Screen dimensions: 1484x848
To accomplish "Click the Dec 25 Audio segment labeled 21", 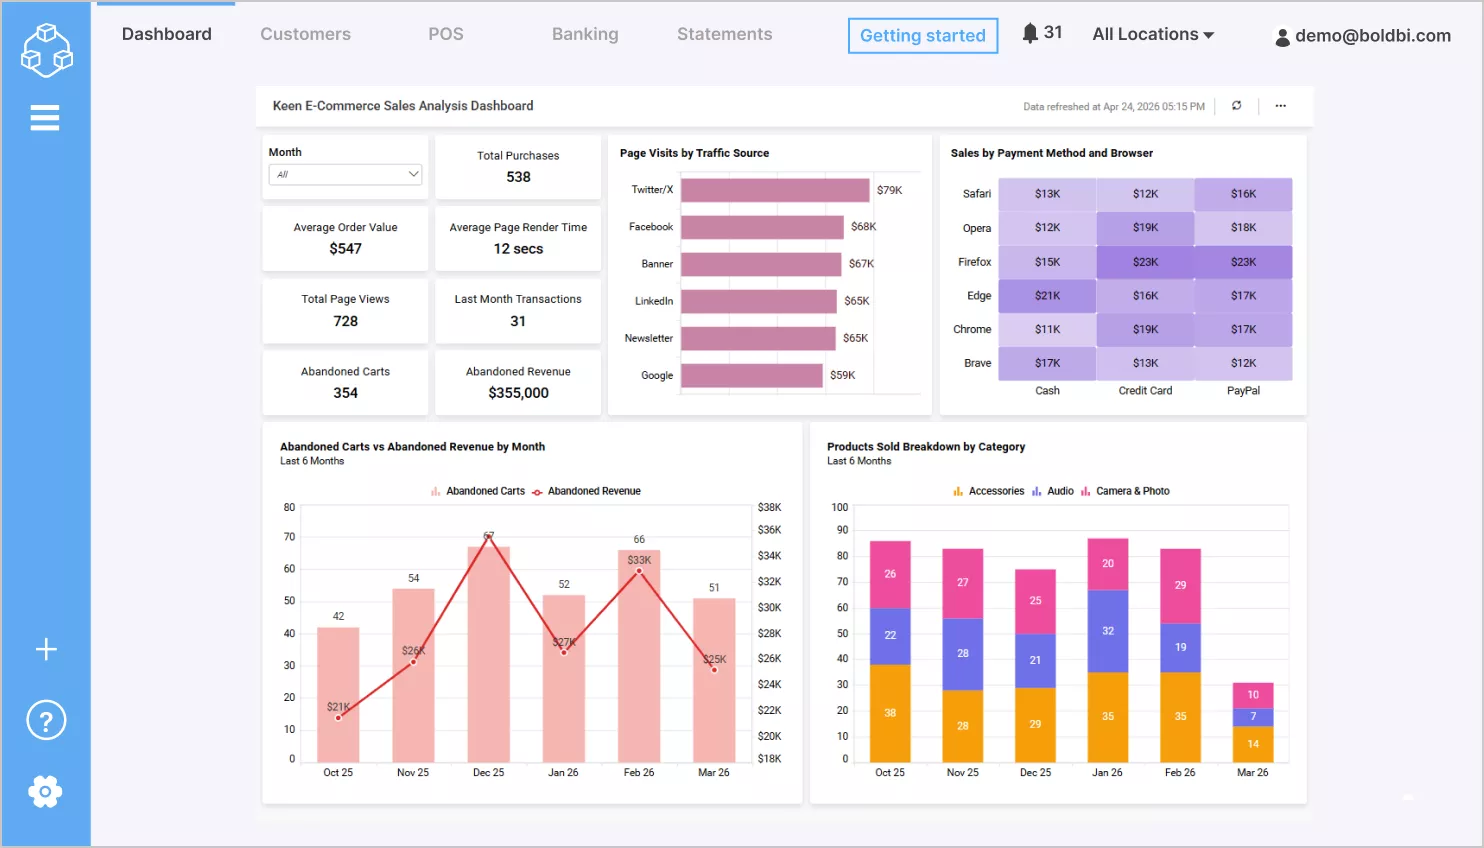I will [1035, 661].
